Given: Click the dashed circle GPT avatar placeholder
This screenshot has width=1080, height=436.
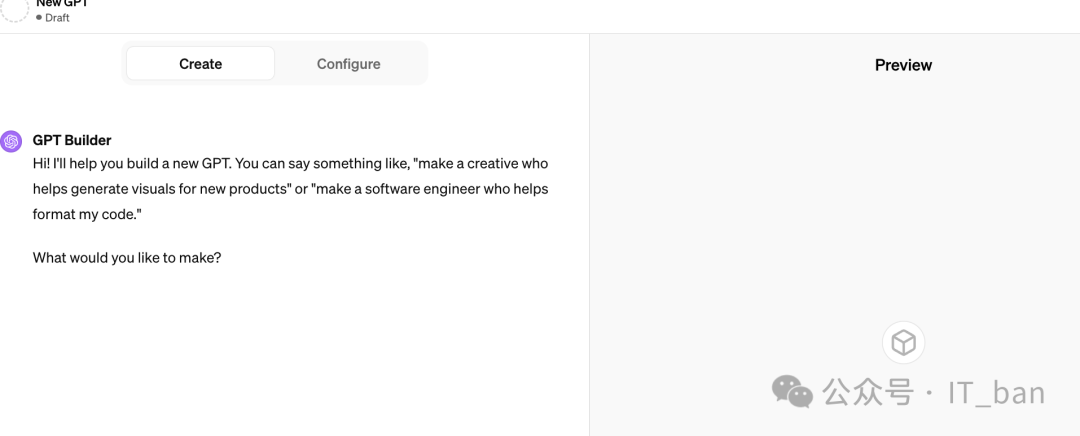Looking at the screenshot, I should (x=13, y=9).
